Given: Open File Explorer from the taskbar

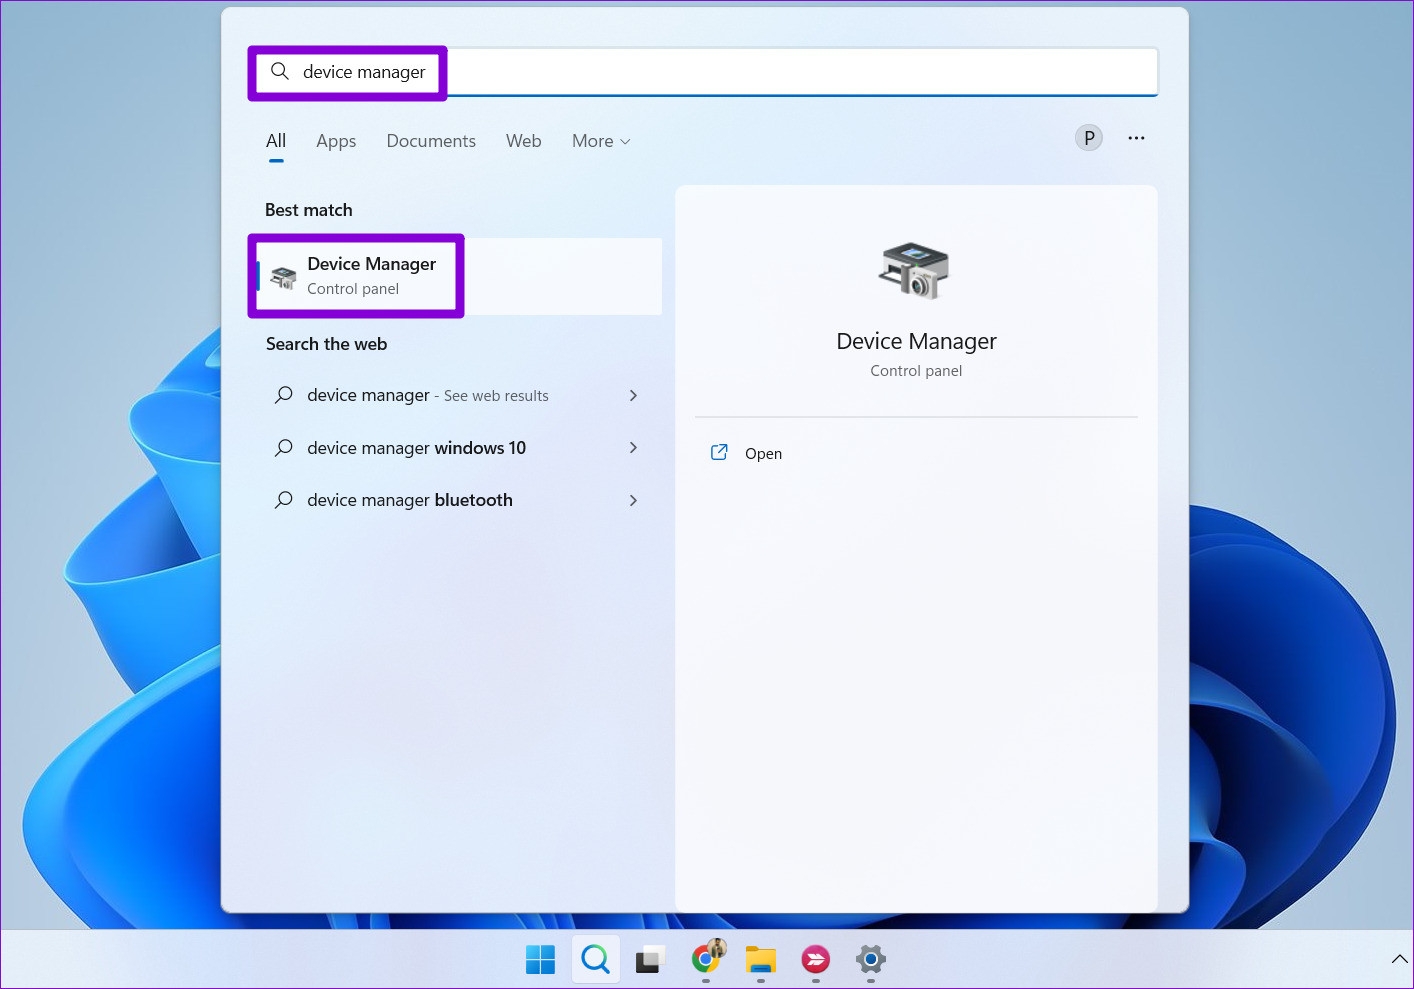Looking at the screenshot, I should coord(760,959).
